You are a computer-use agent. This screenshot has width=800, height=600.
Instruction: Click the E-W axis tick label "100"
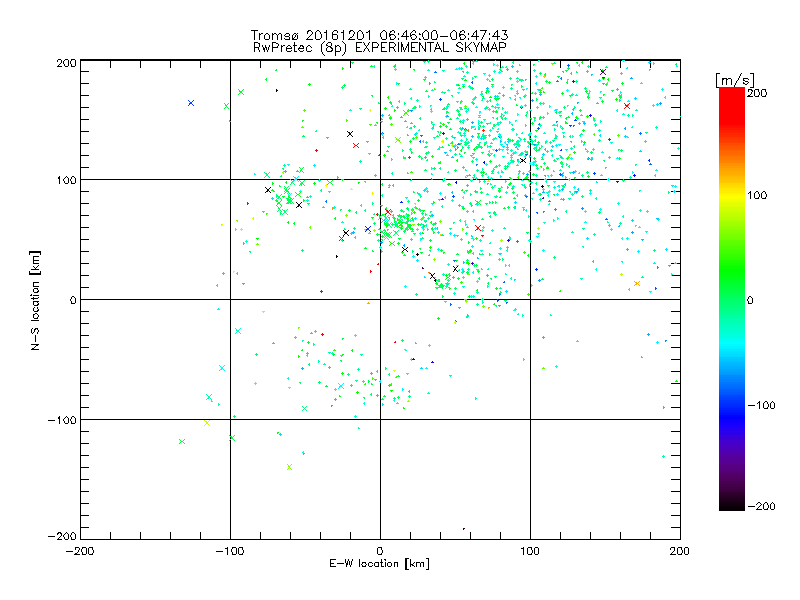pos(530,551)
